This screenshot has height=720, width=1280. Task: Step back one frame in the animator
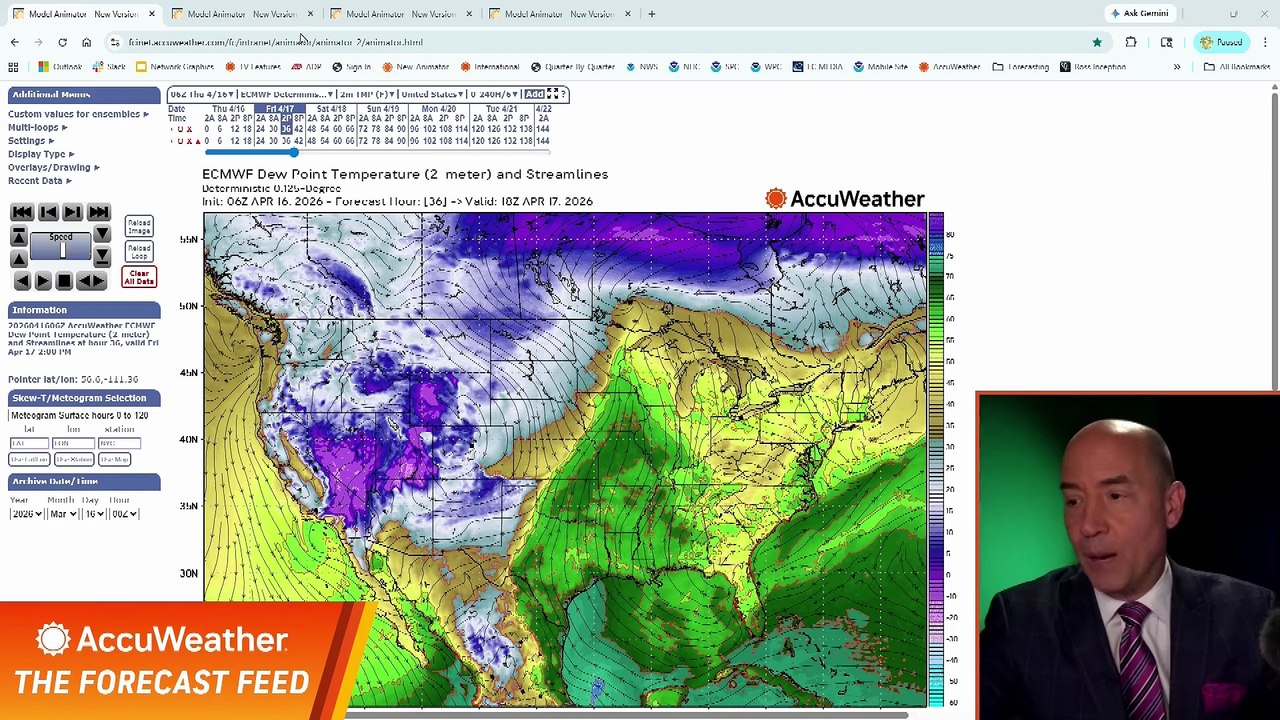tap(47, 212)
